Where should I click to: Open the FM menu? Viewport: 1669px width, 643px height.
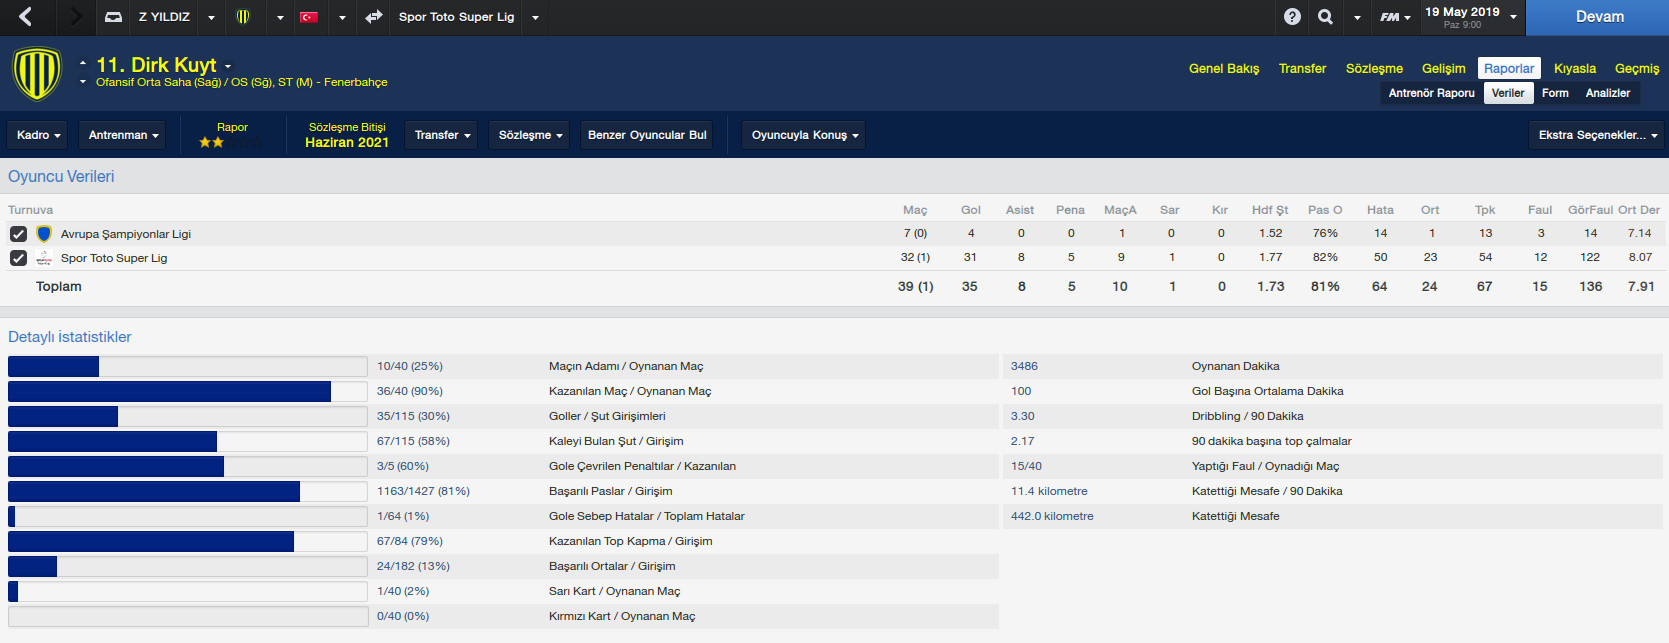click(1395, 17)
